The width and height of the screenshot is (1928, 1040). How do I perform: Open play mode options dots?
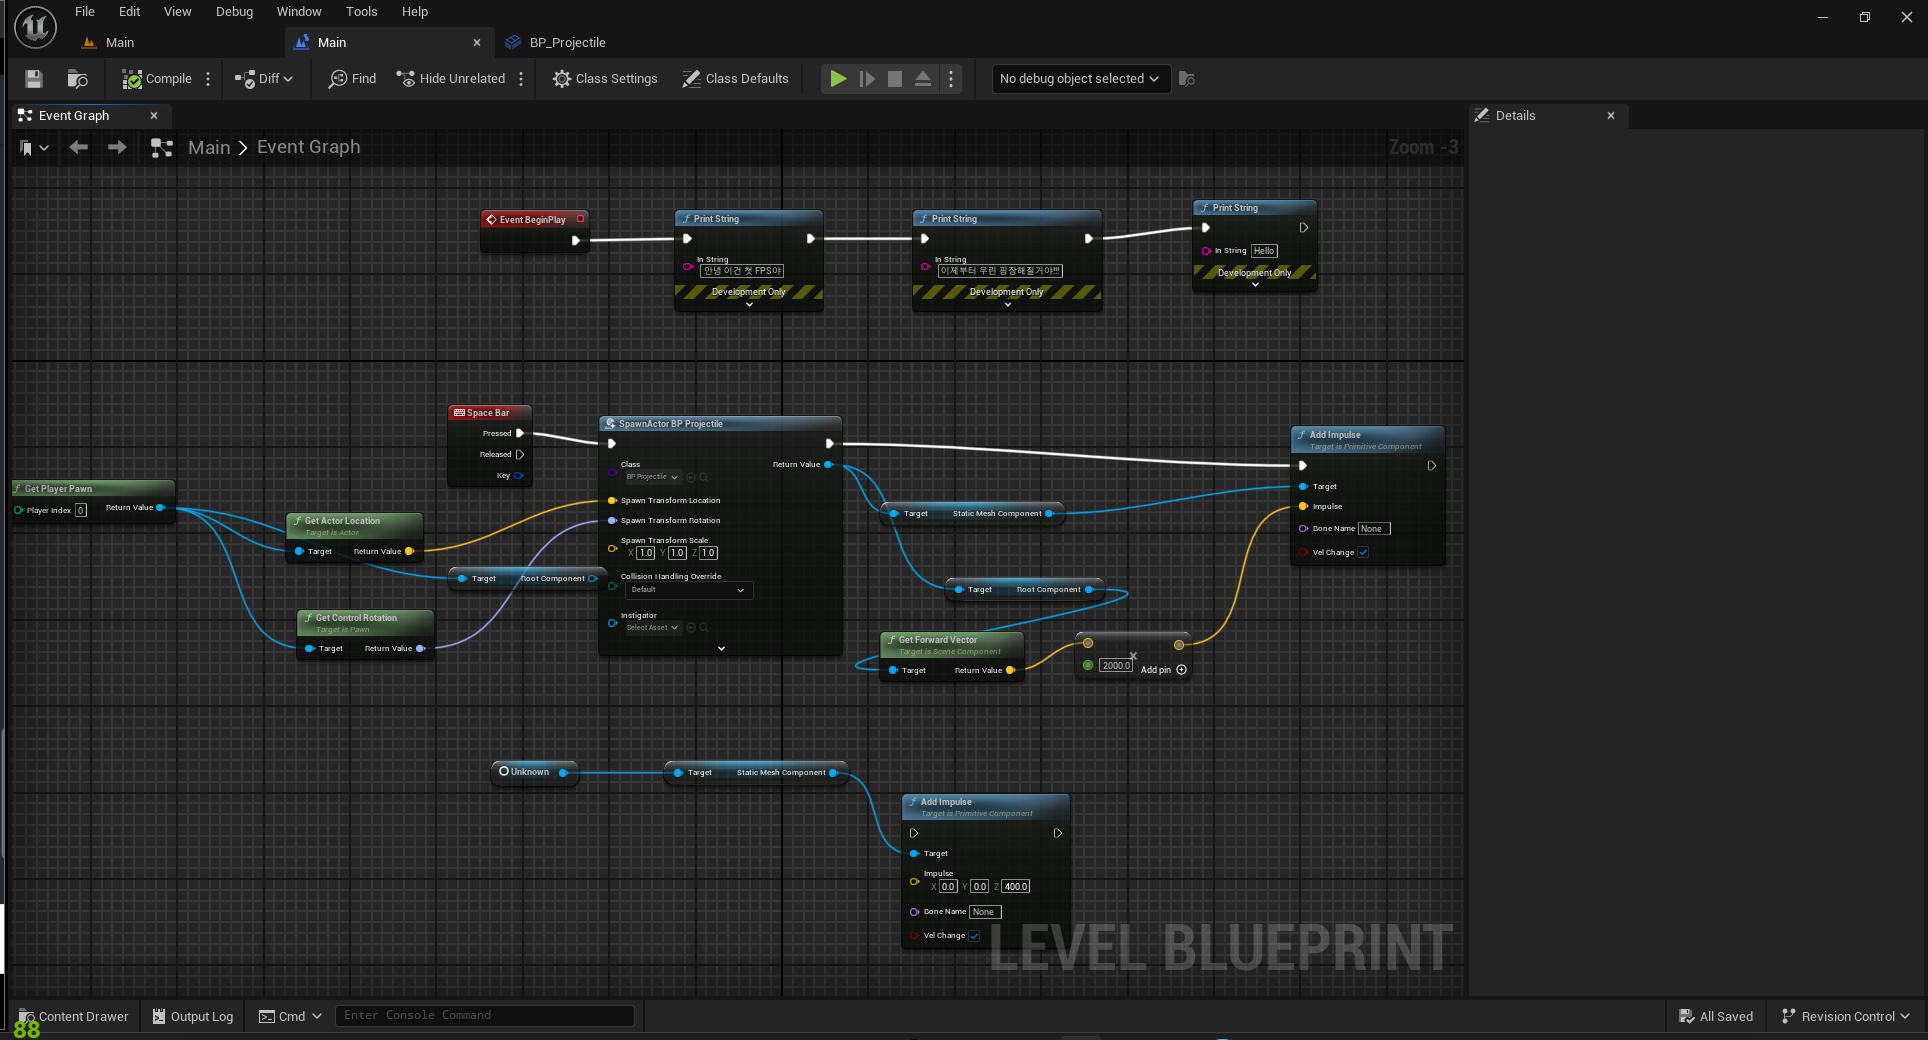coord(951,79)
